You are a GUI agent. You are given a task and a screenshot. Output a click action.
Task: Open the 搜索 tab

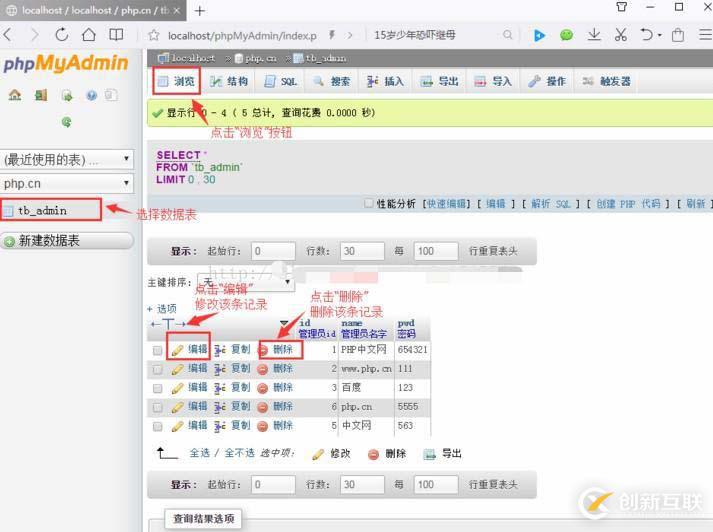332,81
